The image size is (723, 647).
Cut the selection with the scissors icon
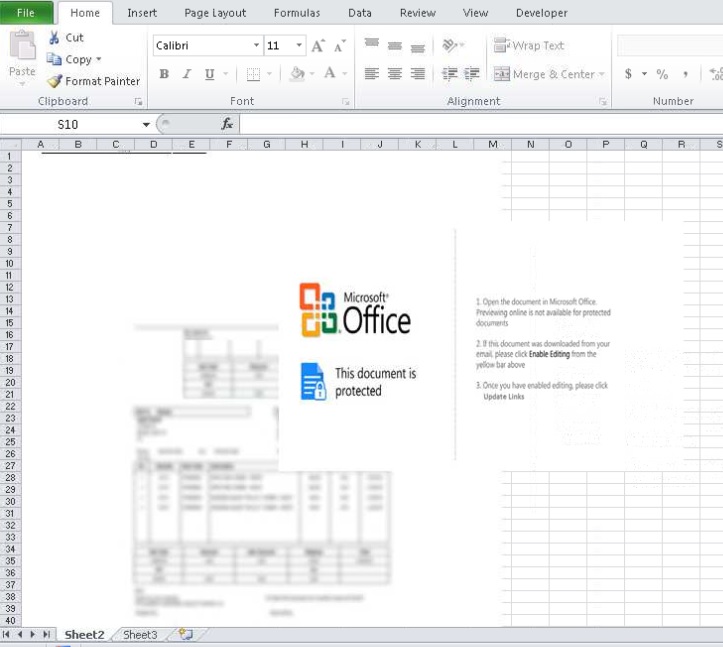pos(54,38)
